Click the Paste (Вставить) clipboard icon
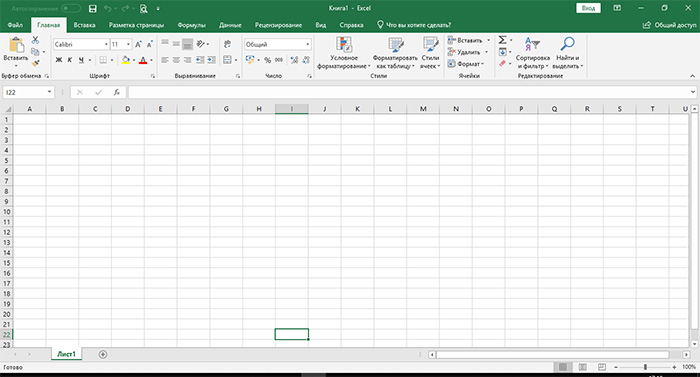Image resolution: width=700 pixels, height=377 pixels. click(x=16, y=45)
